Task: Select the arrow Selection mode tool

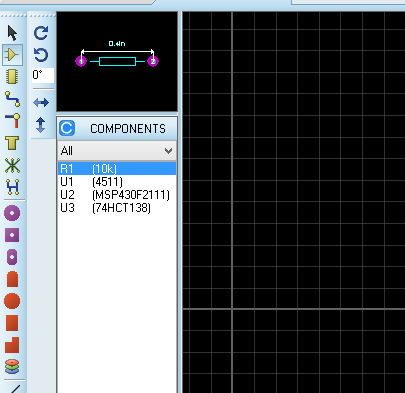Action: point(12,33)
